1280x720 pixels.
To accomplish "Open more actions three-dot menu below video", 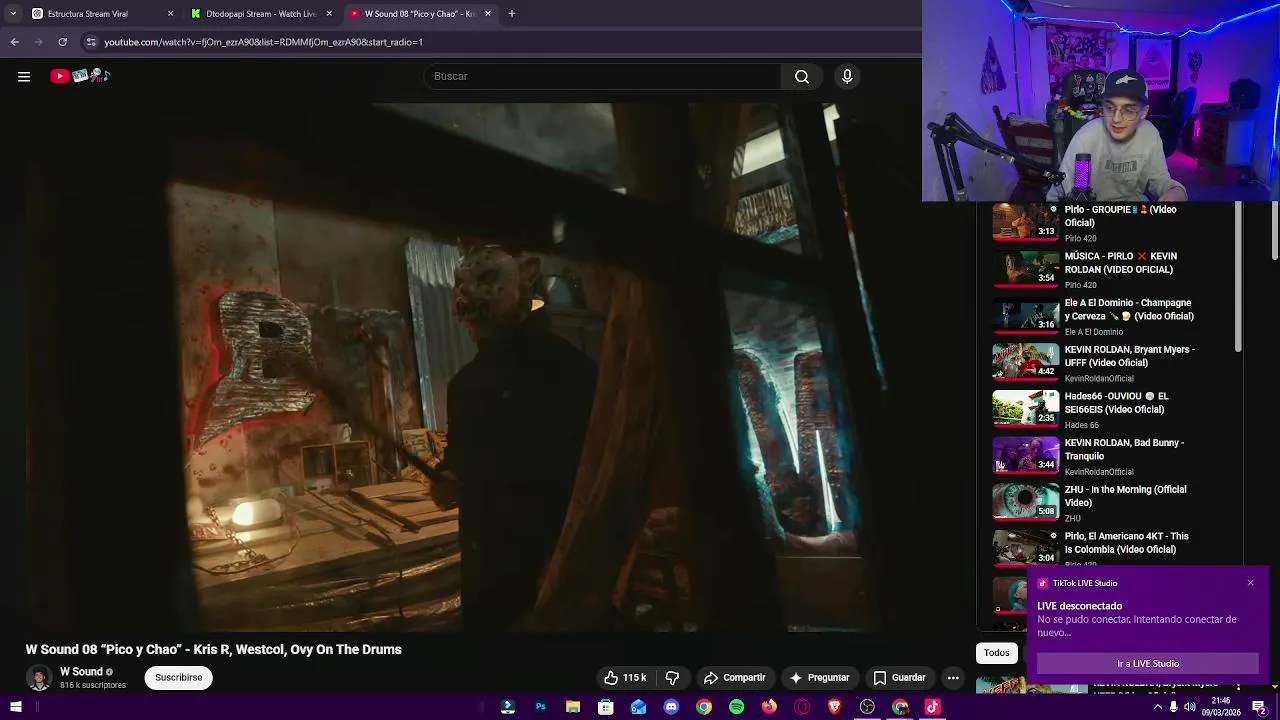I will pos(953,677).
